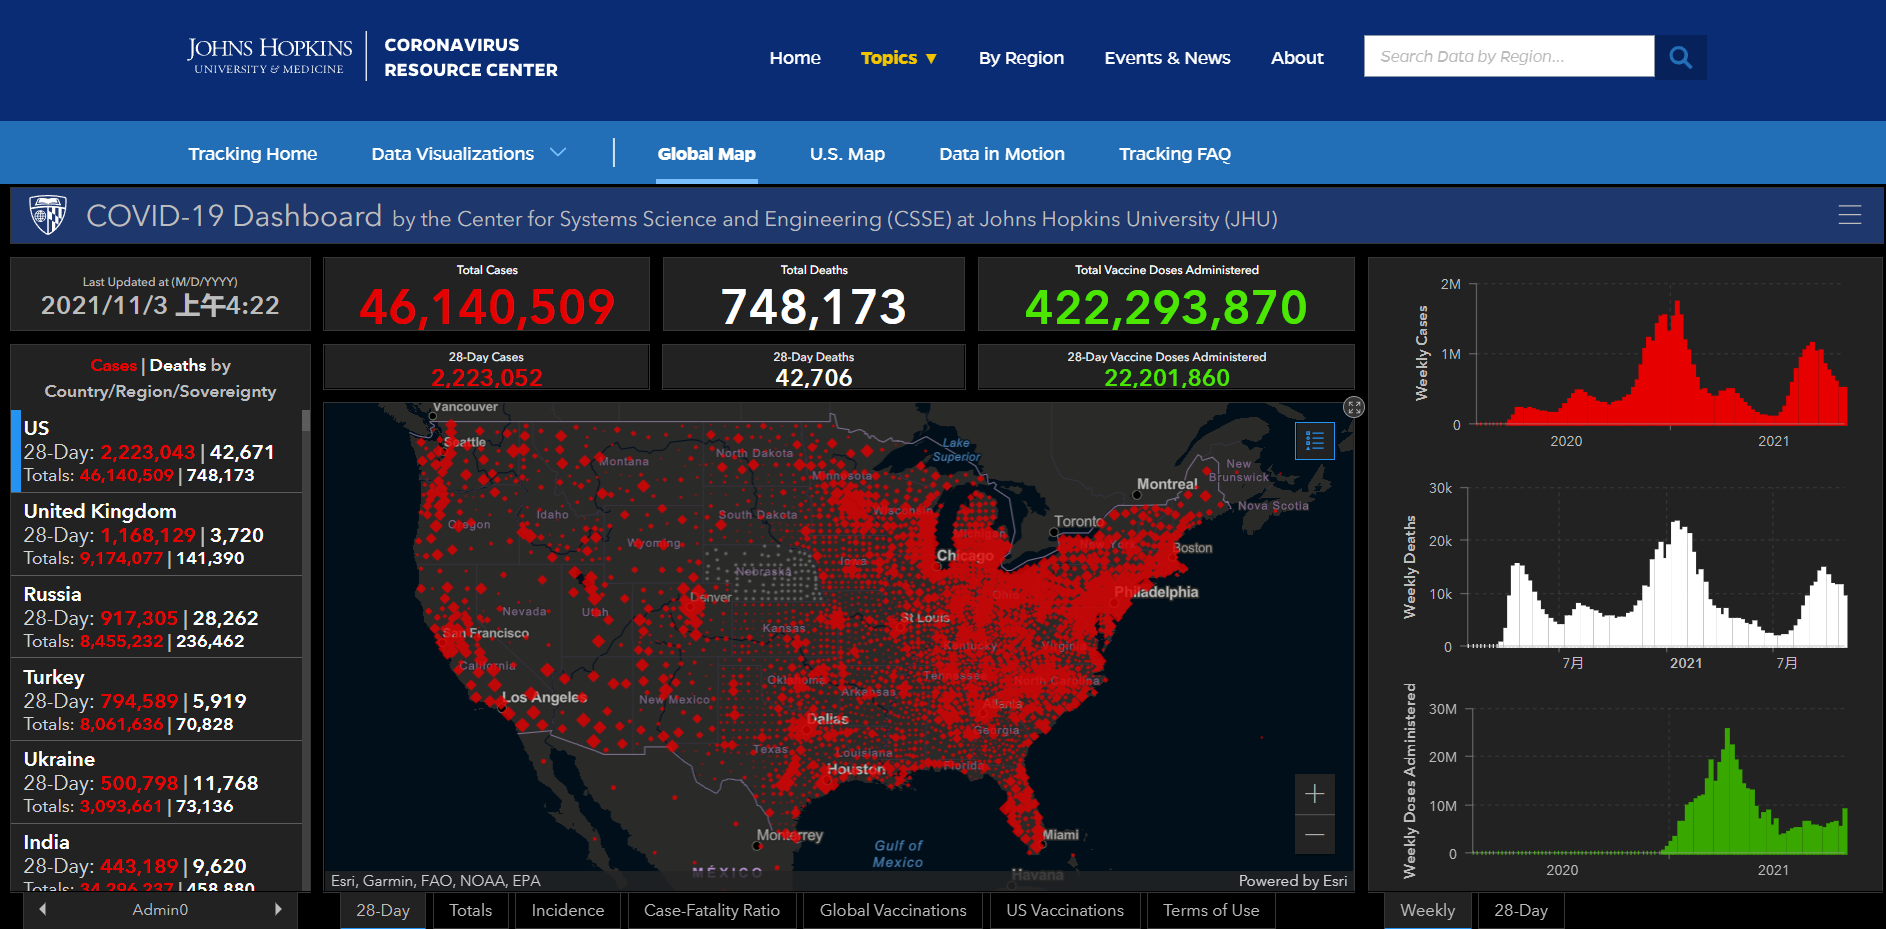Click 28-Day Vaccine Doses value 22,201,860
This screenshot has height=929, width=1886.
1167,378
